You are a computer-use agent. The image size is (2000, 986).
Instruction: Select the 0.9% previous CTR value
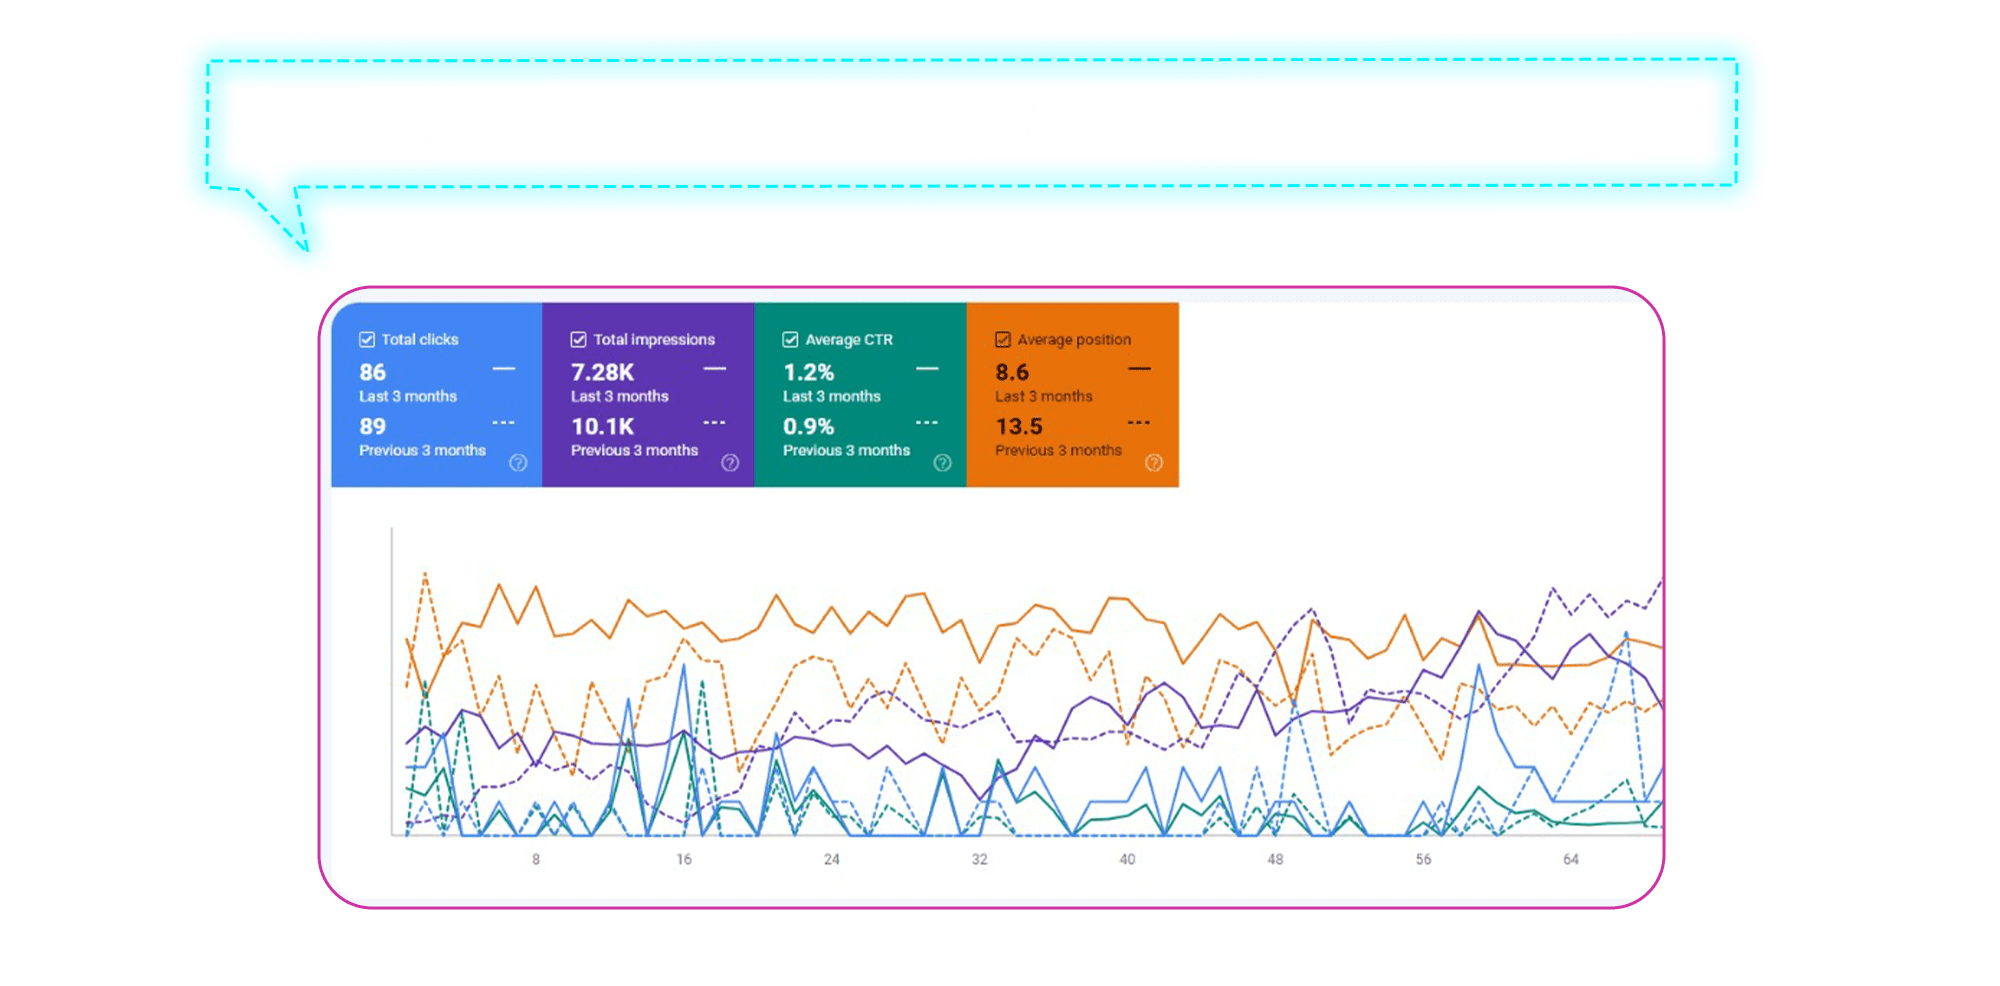pos(809,426)
